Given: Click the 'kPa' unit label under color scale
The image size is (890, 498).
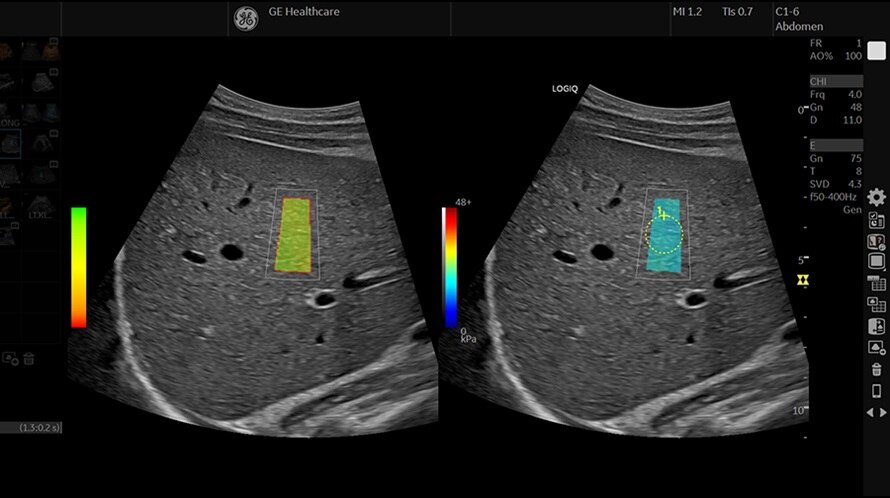Looking at the screenshot, I should 468,339.
